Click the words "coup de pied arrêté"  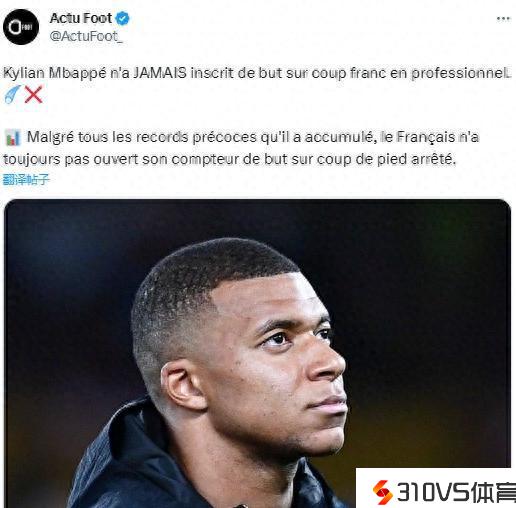(x=386, y=159)
